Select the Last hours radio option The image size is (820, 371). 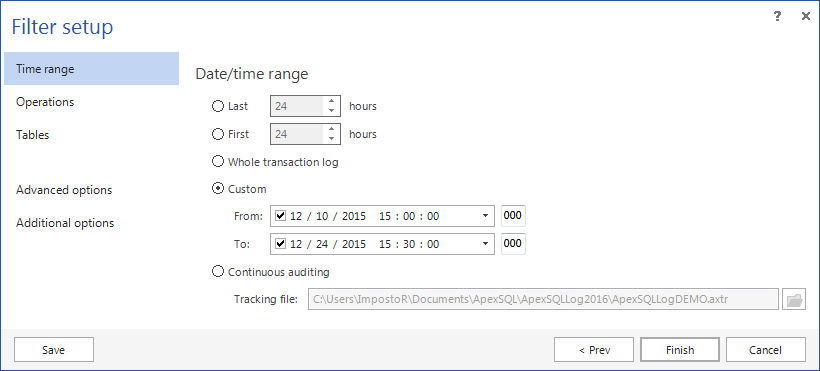pyautogui.click(x=218, y=106)
